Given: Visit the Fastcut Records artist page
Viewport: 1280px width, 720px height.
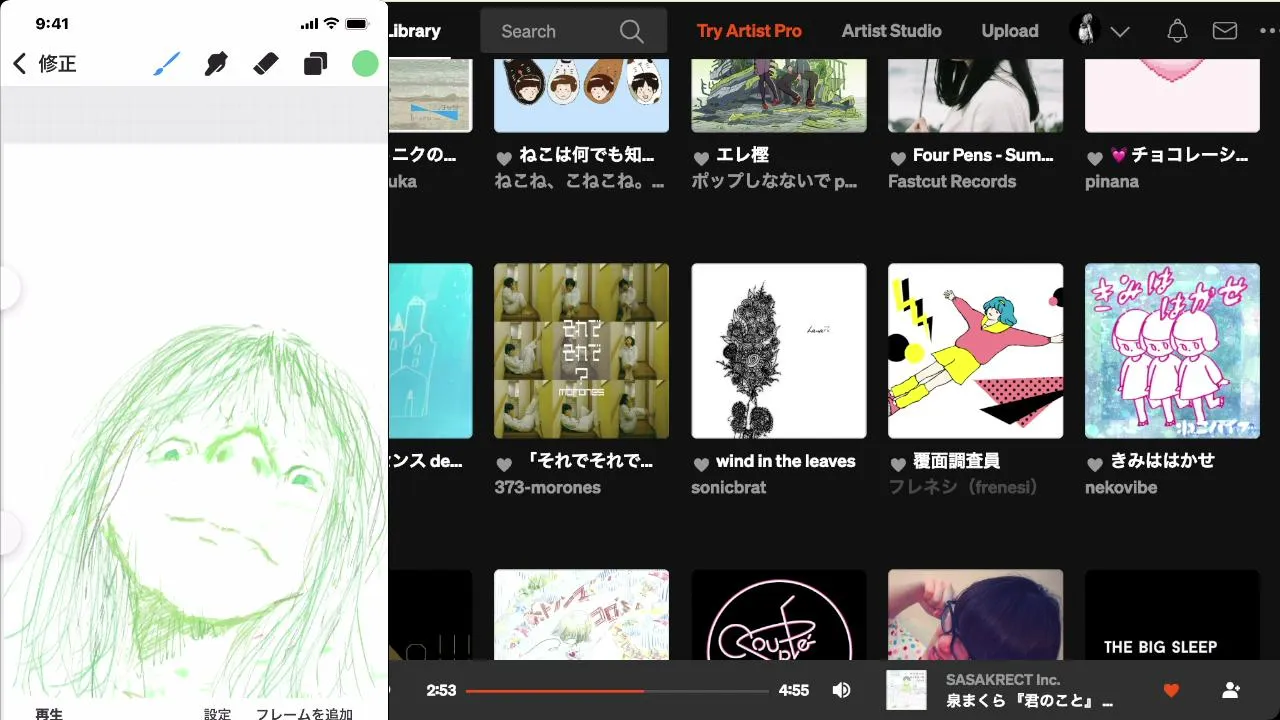Looking at the screenshot, I should click(952, 182).
